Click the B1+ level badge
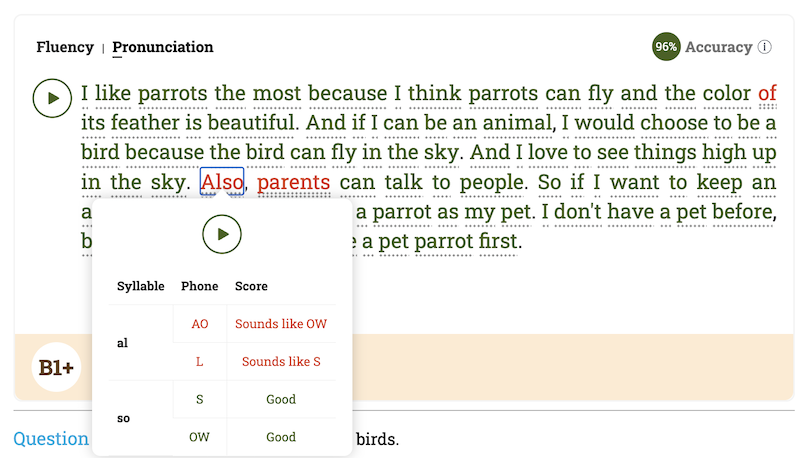The height and width of the screenshot is (458, 800). (57, 368)
